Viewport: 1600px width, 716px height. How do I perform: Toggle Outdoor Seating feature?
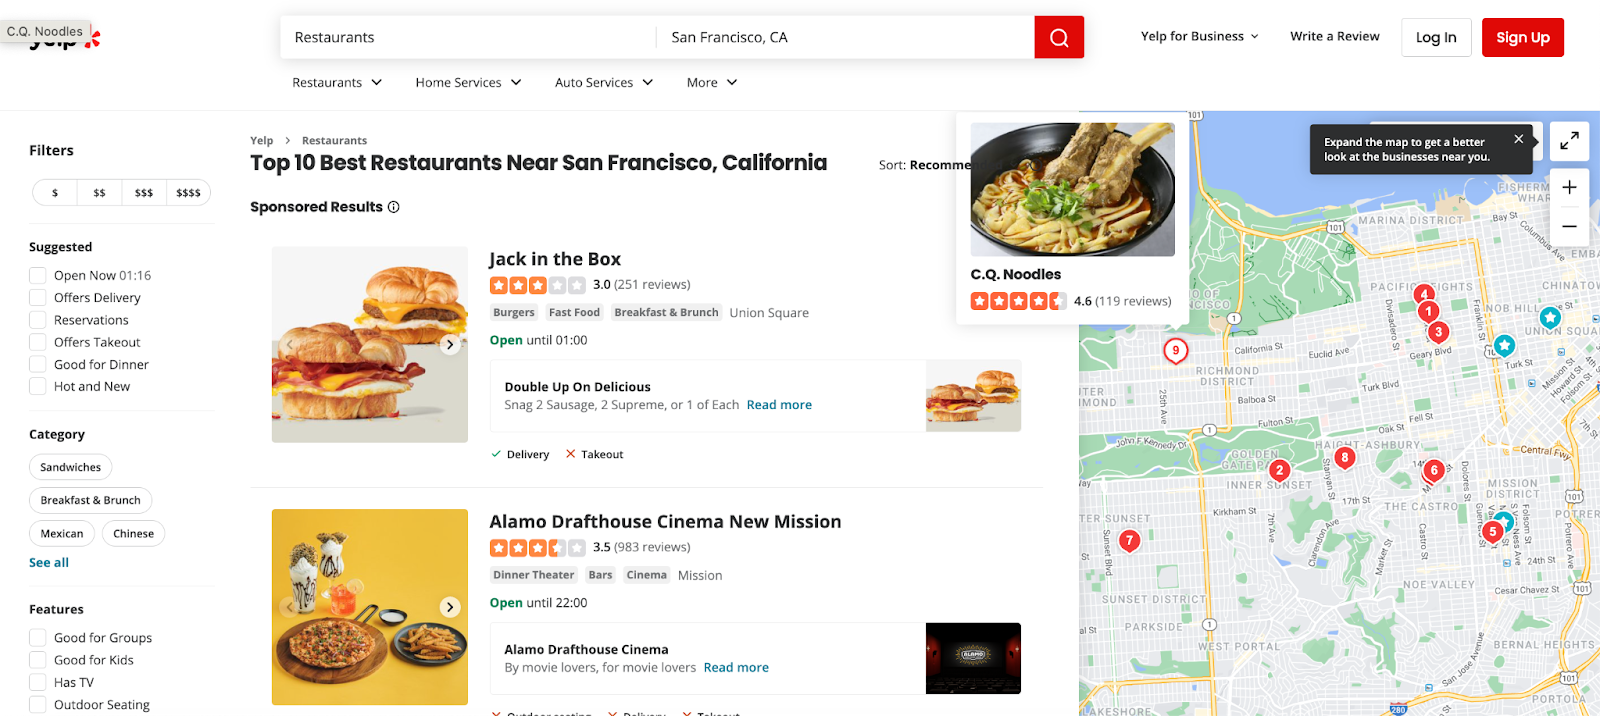click(x=38, y=705)
